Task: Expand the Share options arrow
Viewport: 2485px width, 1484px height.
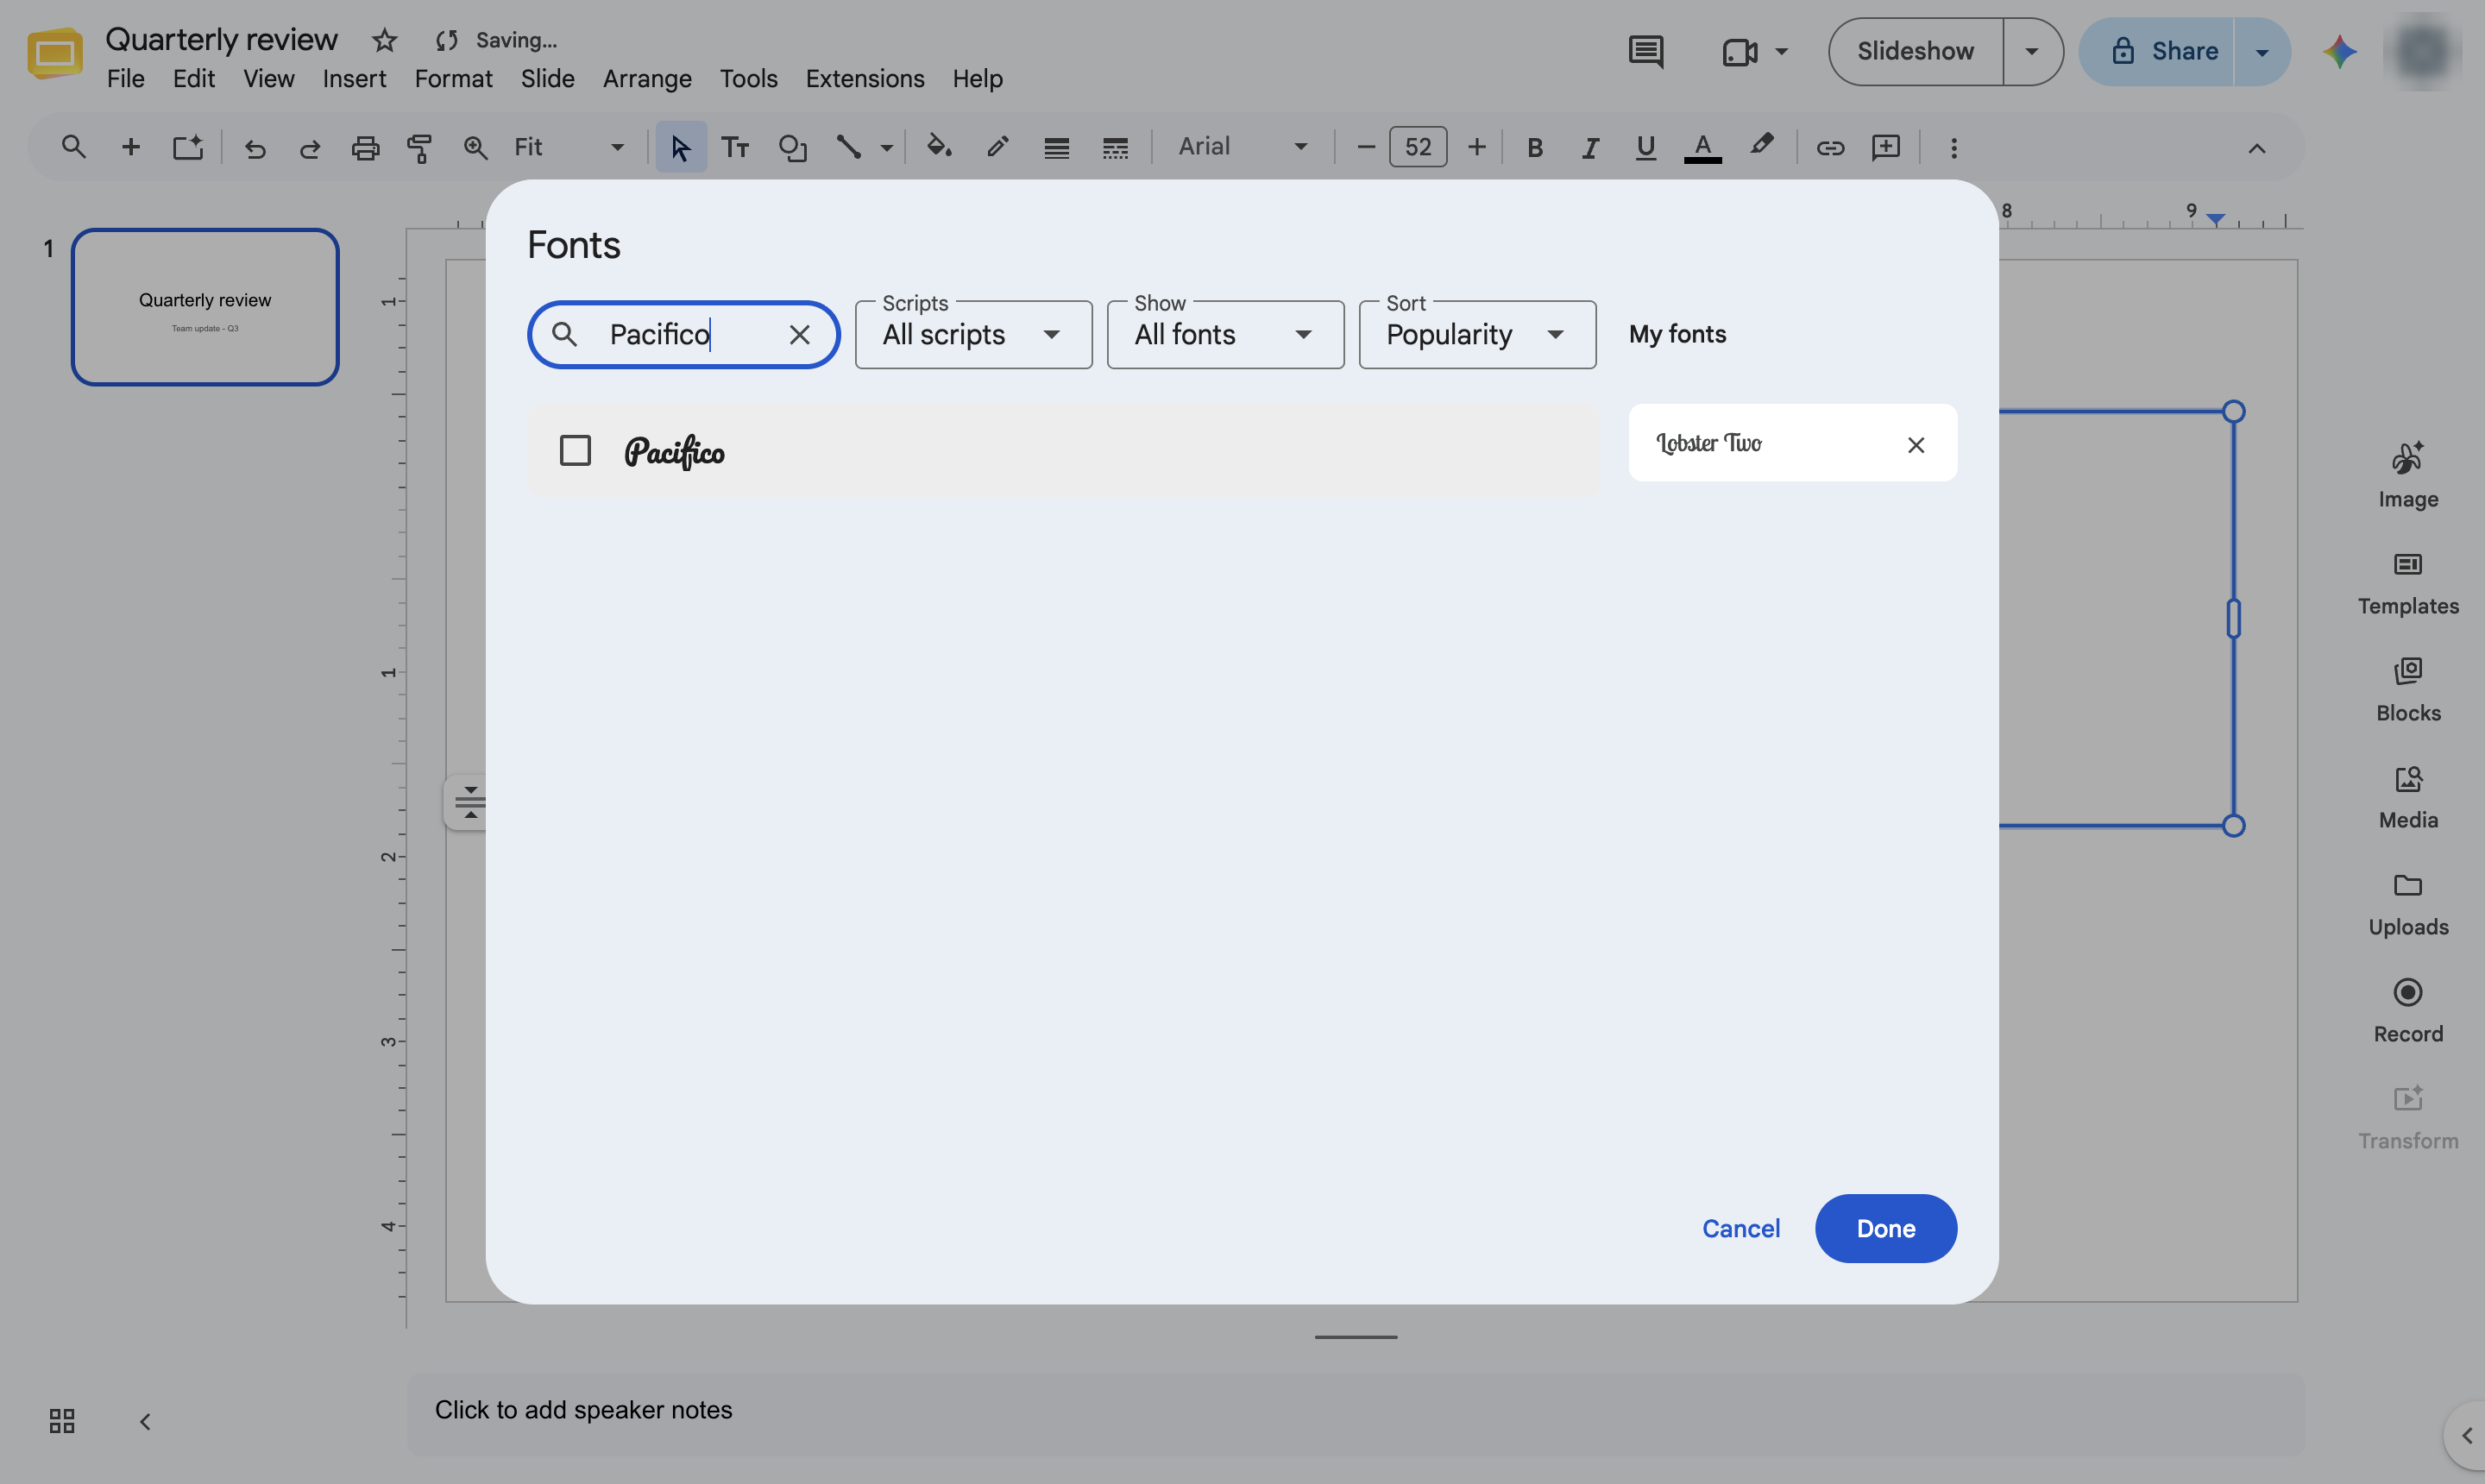Action: point(2262,51)
